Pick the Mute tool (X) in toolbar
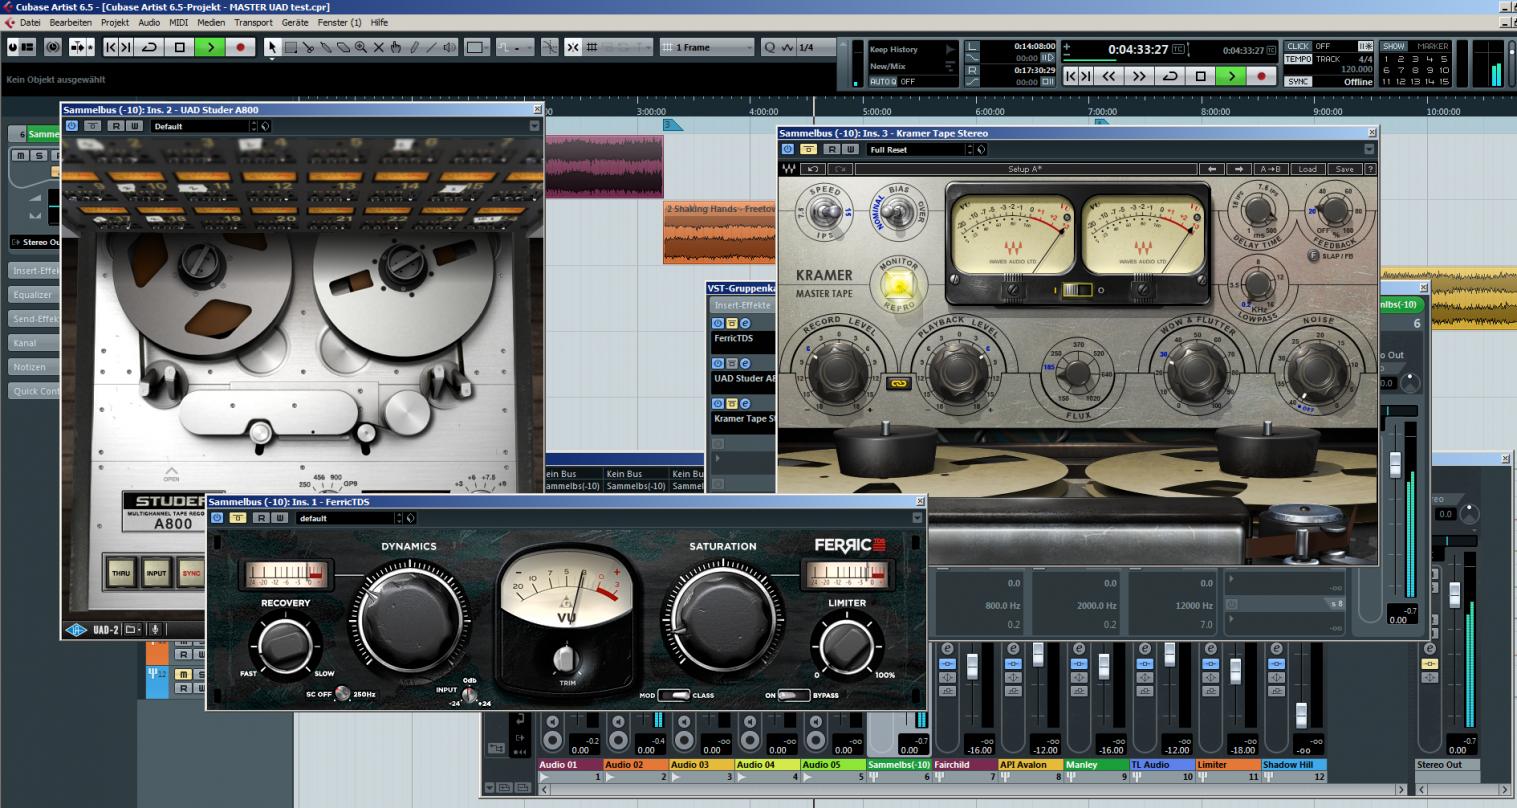The height and width of the screenshot is (808, 1517). point(378,47)
